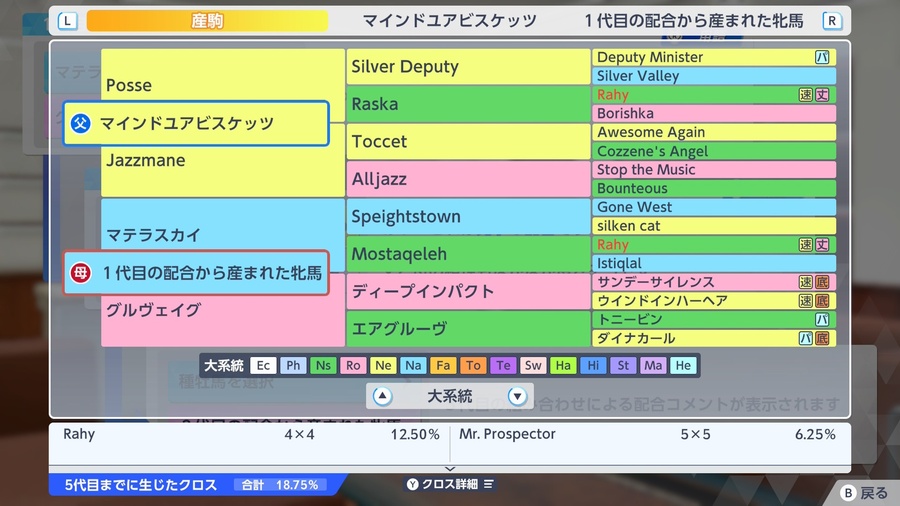This screenshot has width=900, height=506.
Task: Click the 速 badge on ウインドインハーヘア
Action: (806, 301)
